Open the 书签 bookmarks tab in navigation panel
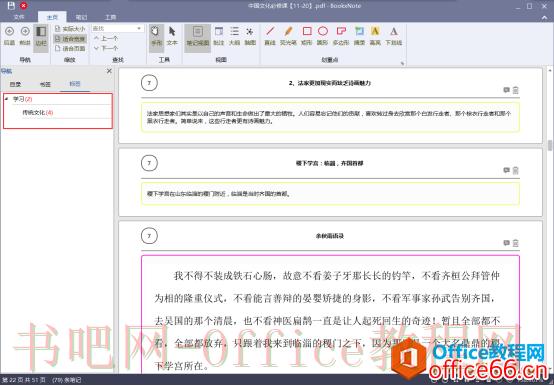The image size is (554, 386). [45, 84]
